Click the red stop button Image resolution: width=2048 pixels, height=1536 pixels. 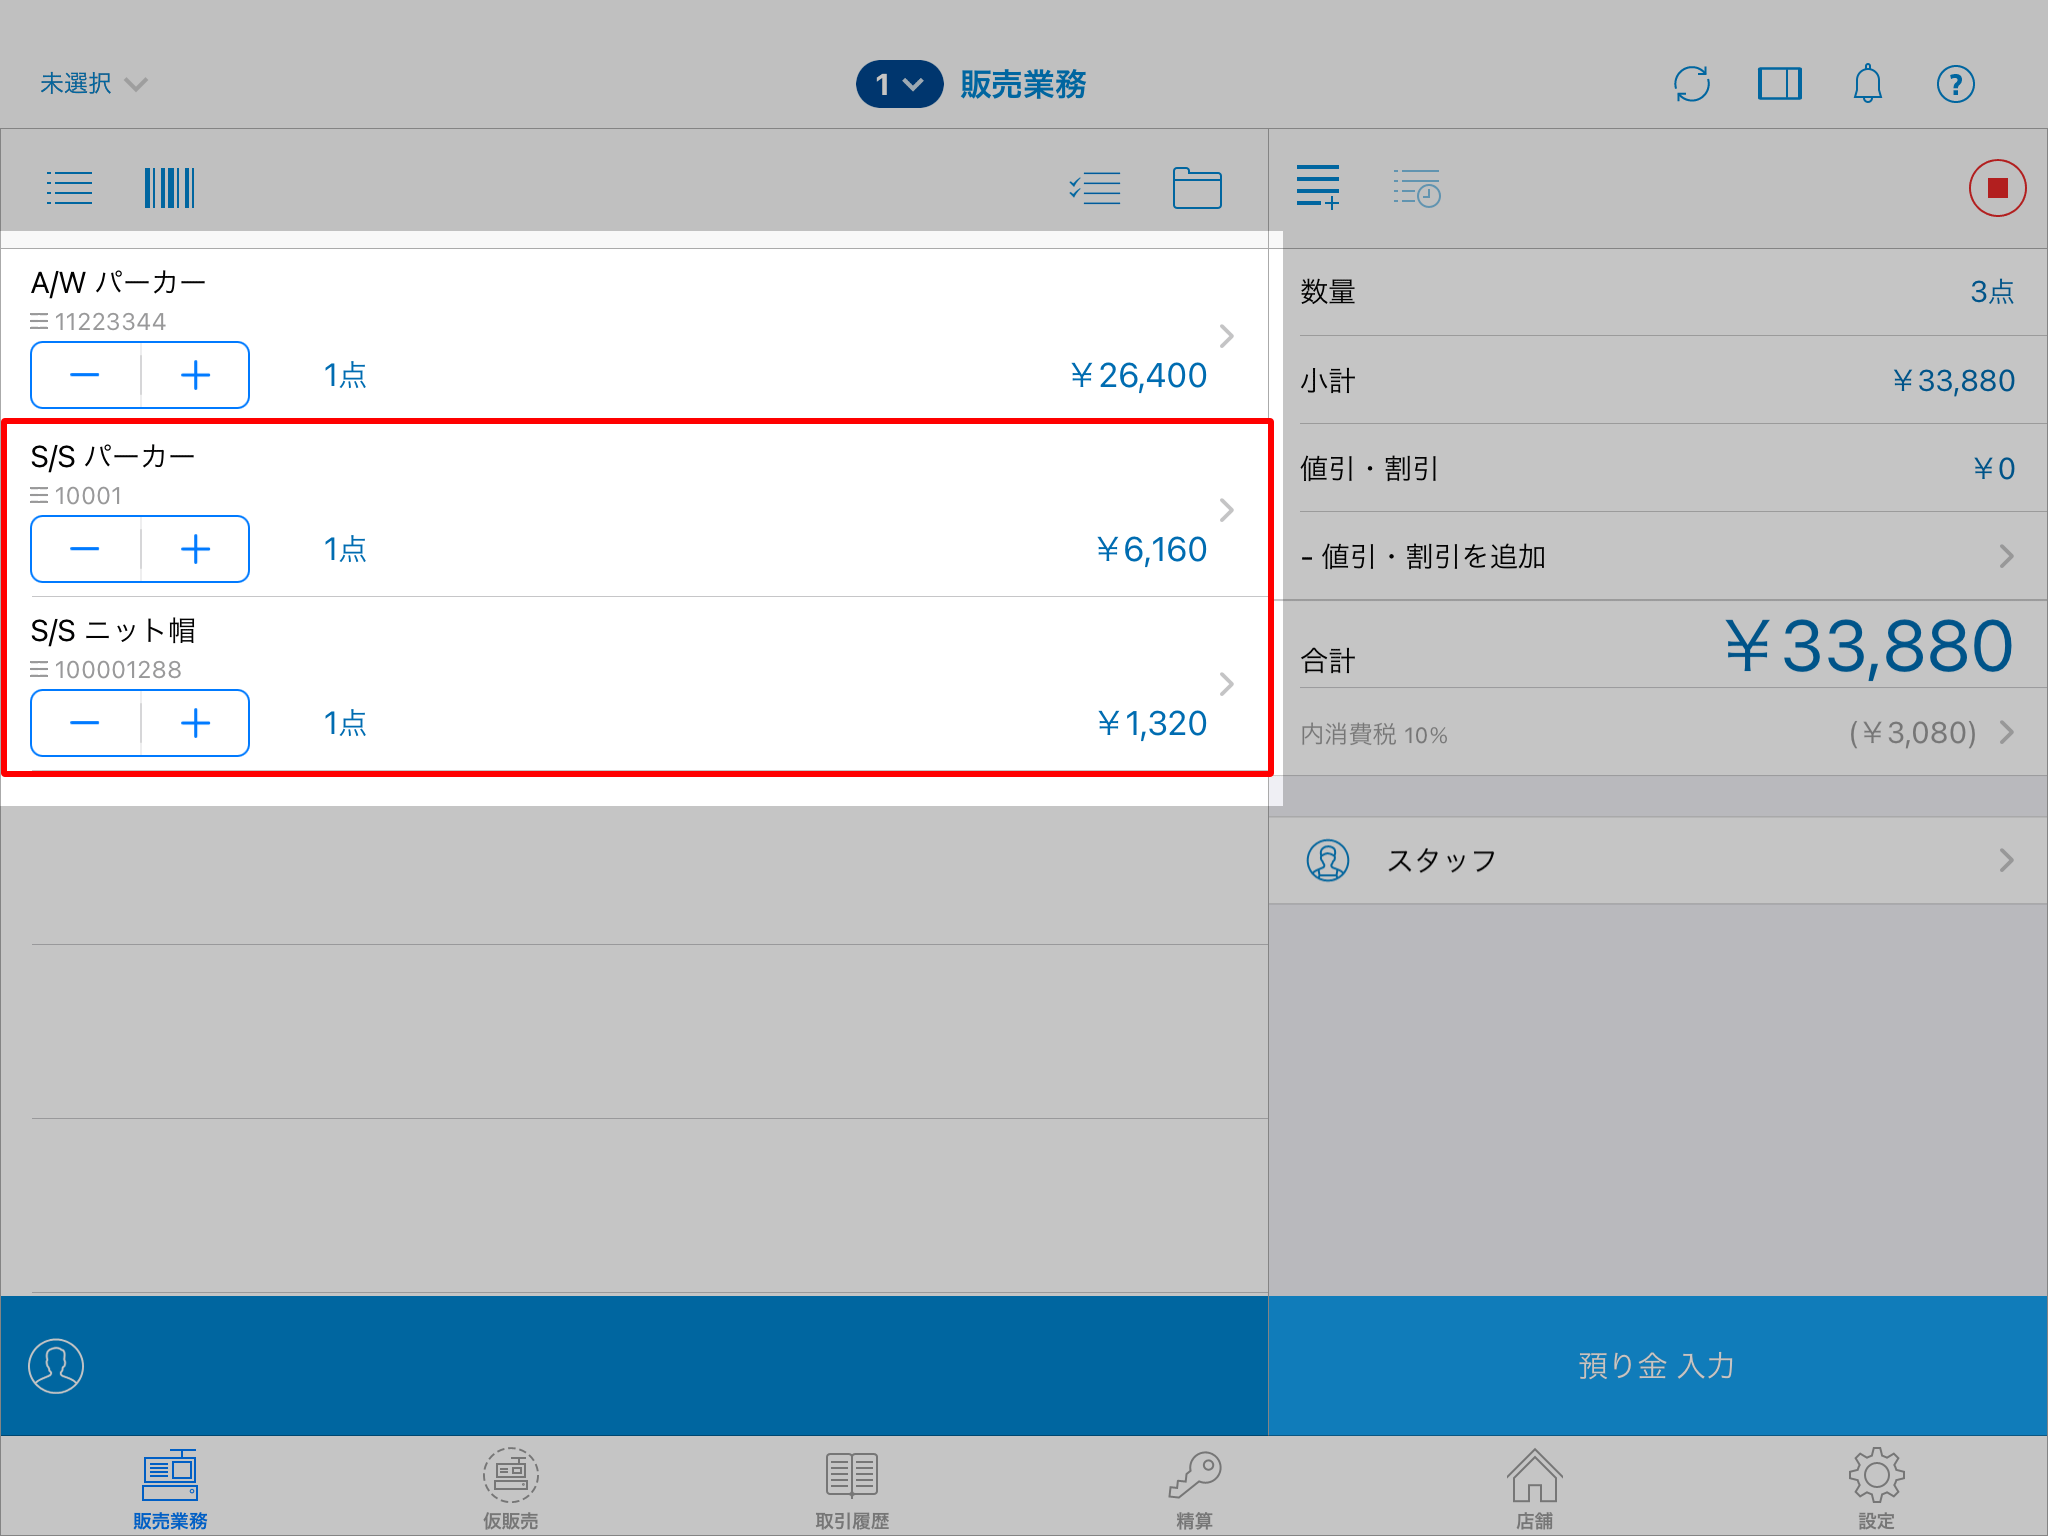click(1997, 188)
